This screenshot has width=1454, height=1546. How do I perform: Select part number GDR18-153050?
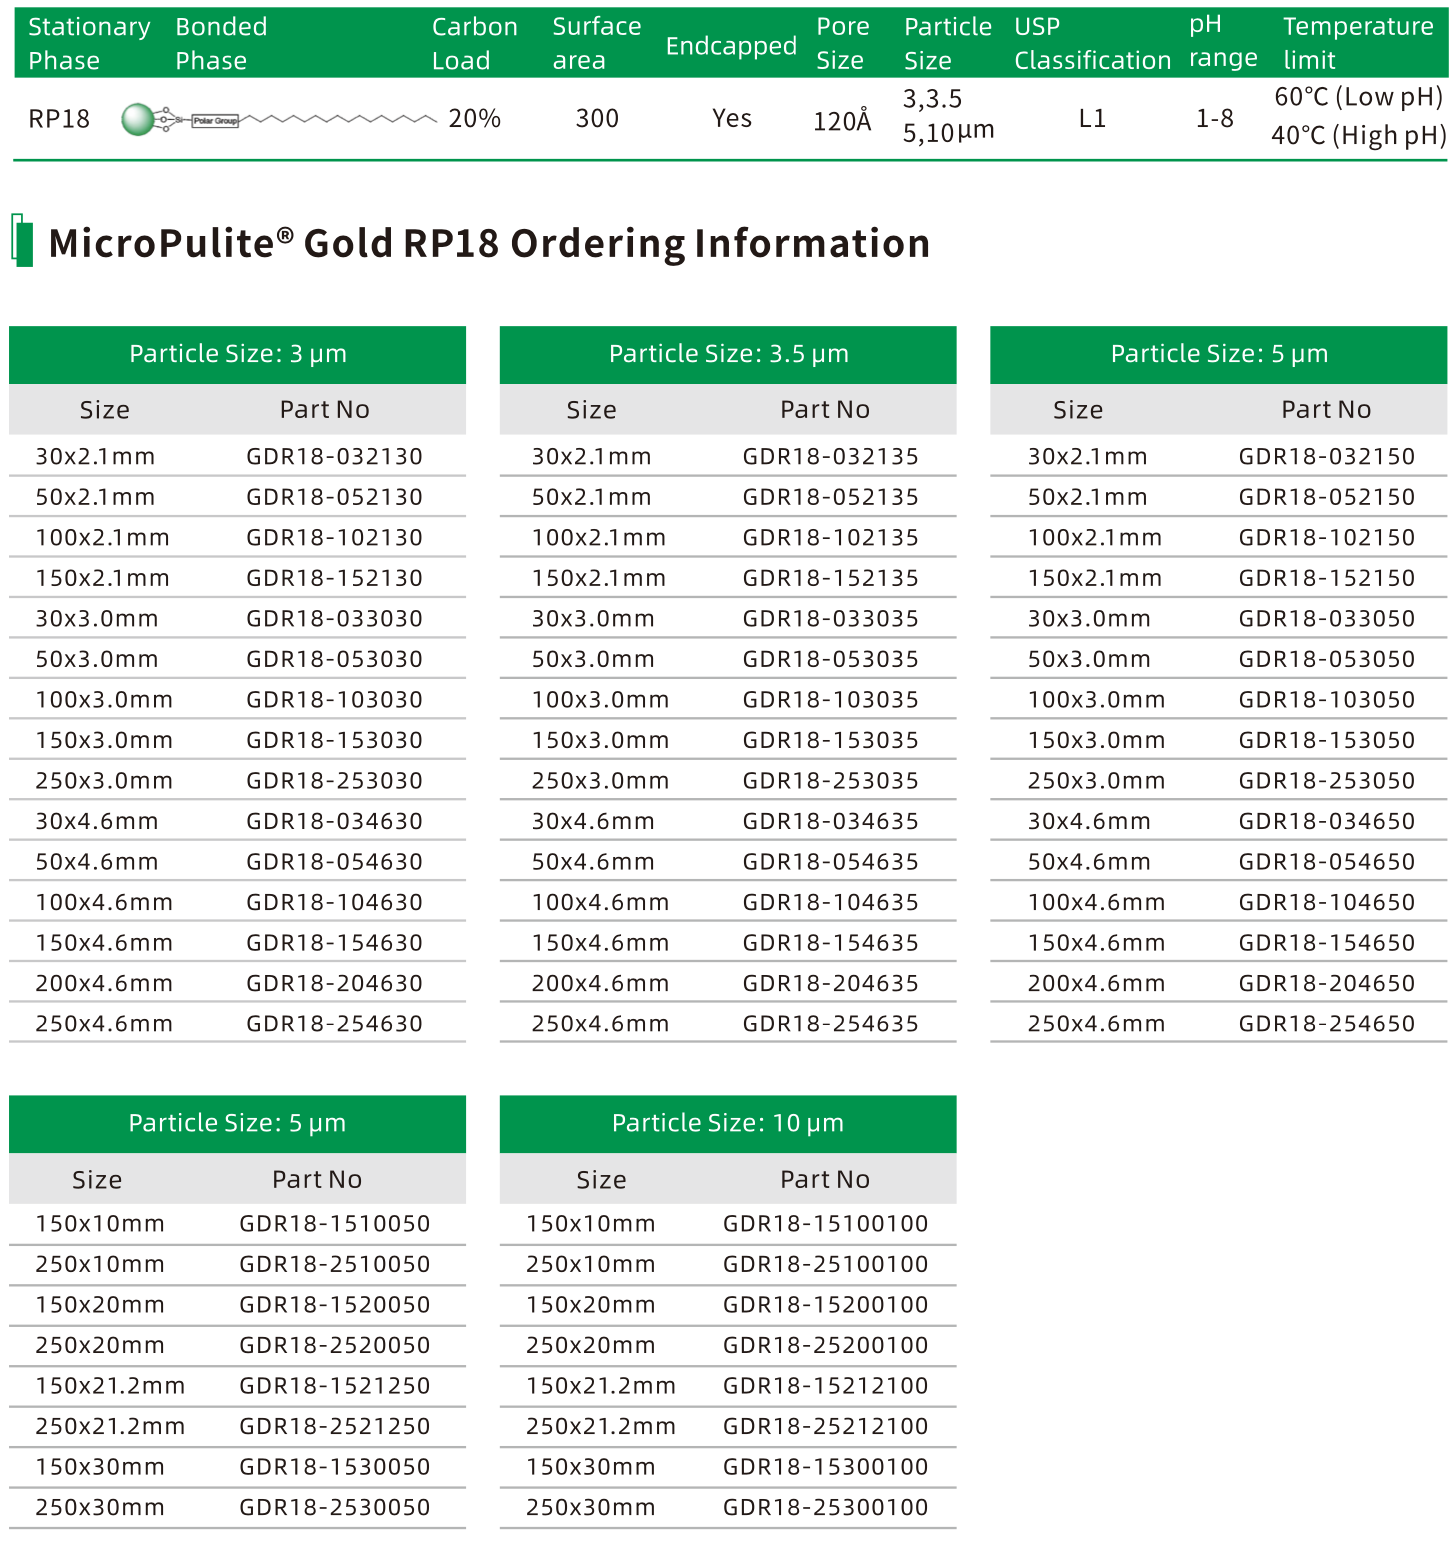tap(1326, 740)
